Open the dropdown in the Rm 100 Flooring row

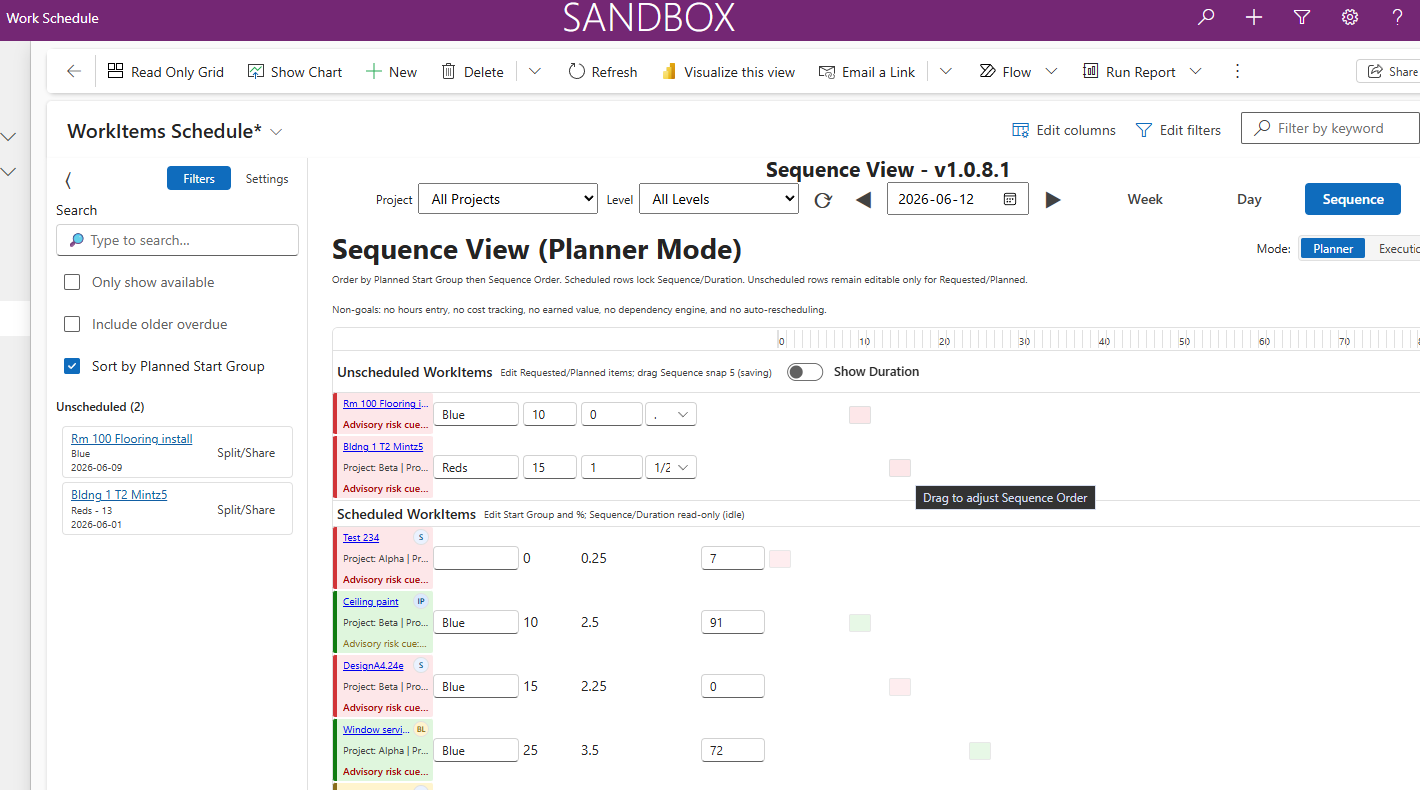coord(671,414)
